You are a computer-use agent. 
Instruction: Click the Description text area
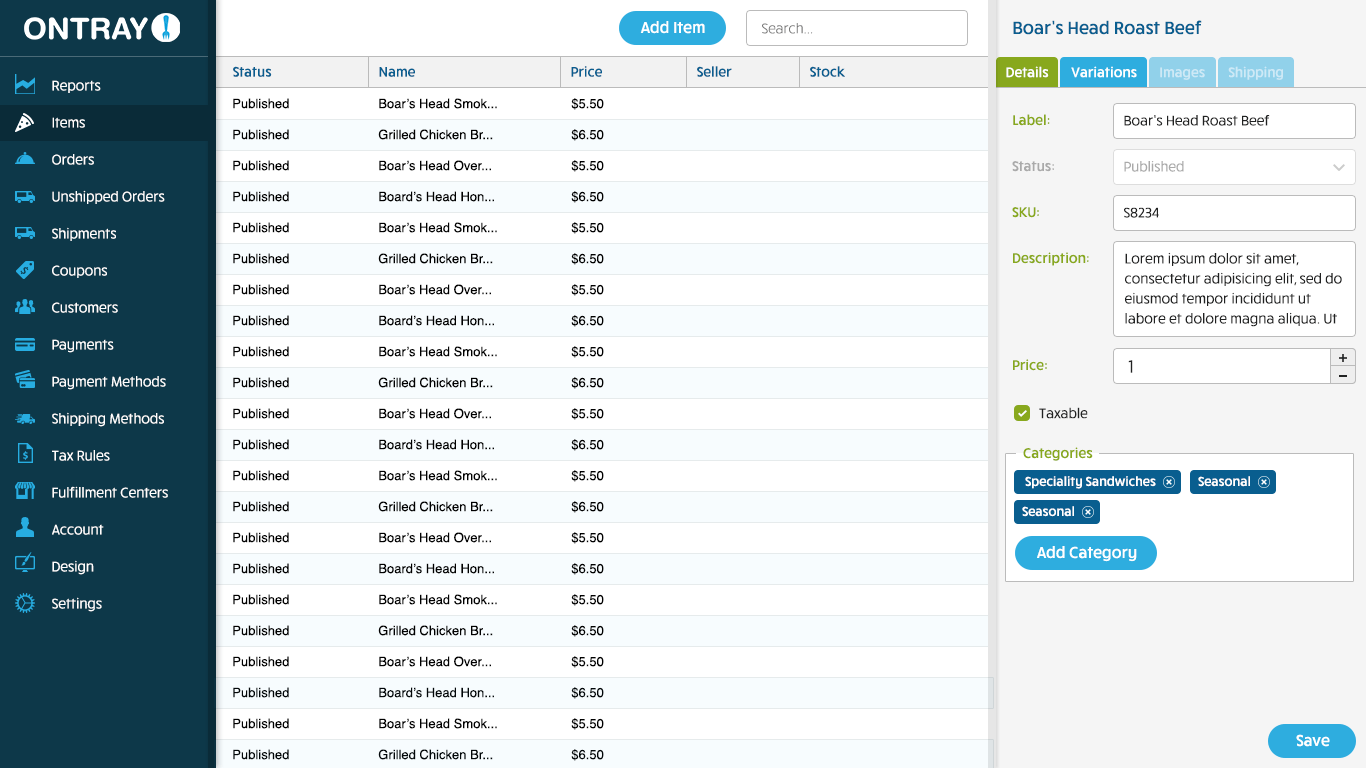coord(1234,289)
